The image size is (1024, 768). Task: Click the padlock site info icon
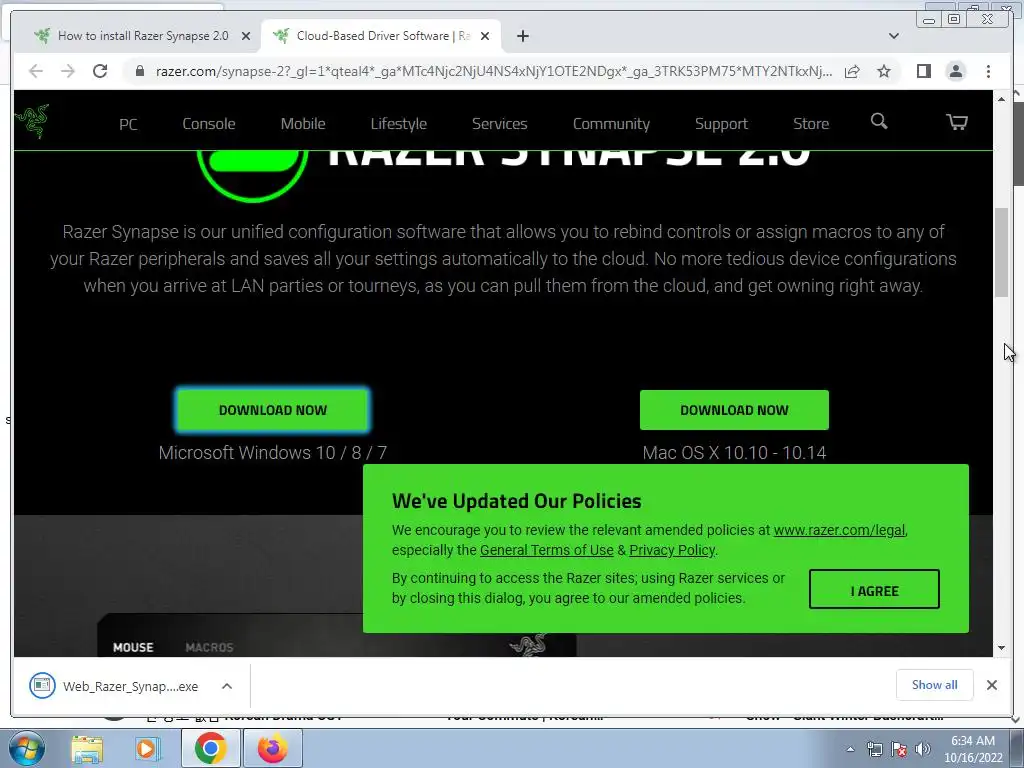coord(140,71)
